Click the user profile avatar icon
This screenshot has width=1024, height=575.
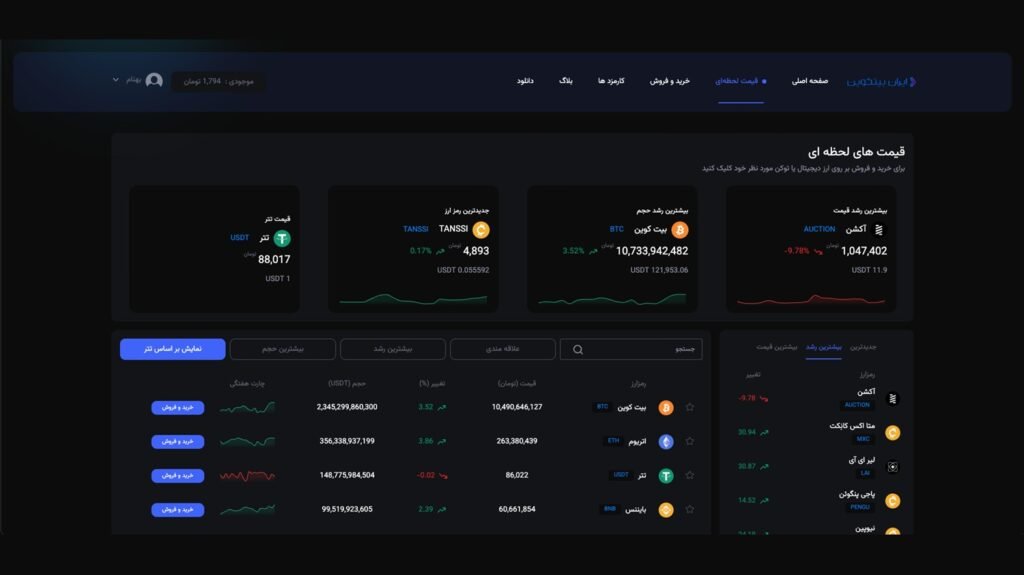[x=154, y=80]
